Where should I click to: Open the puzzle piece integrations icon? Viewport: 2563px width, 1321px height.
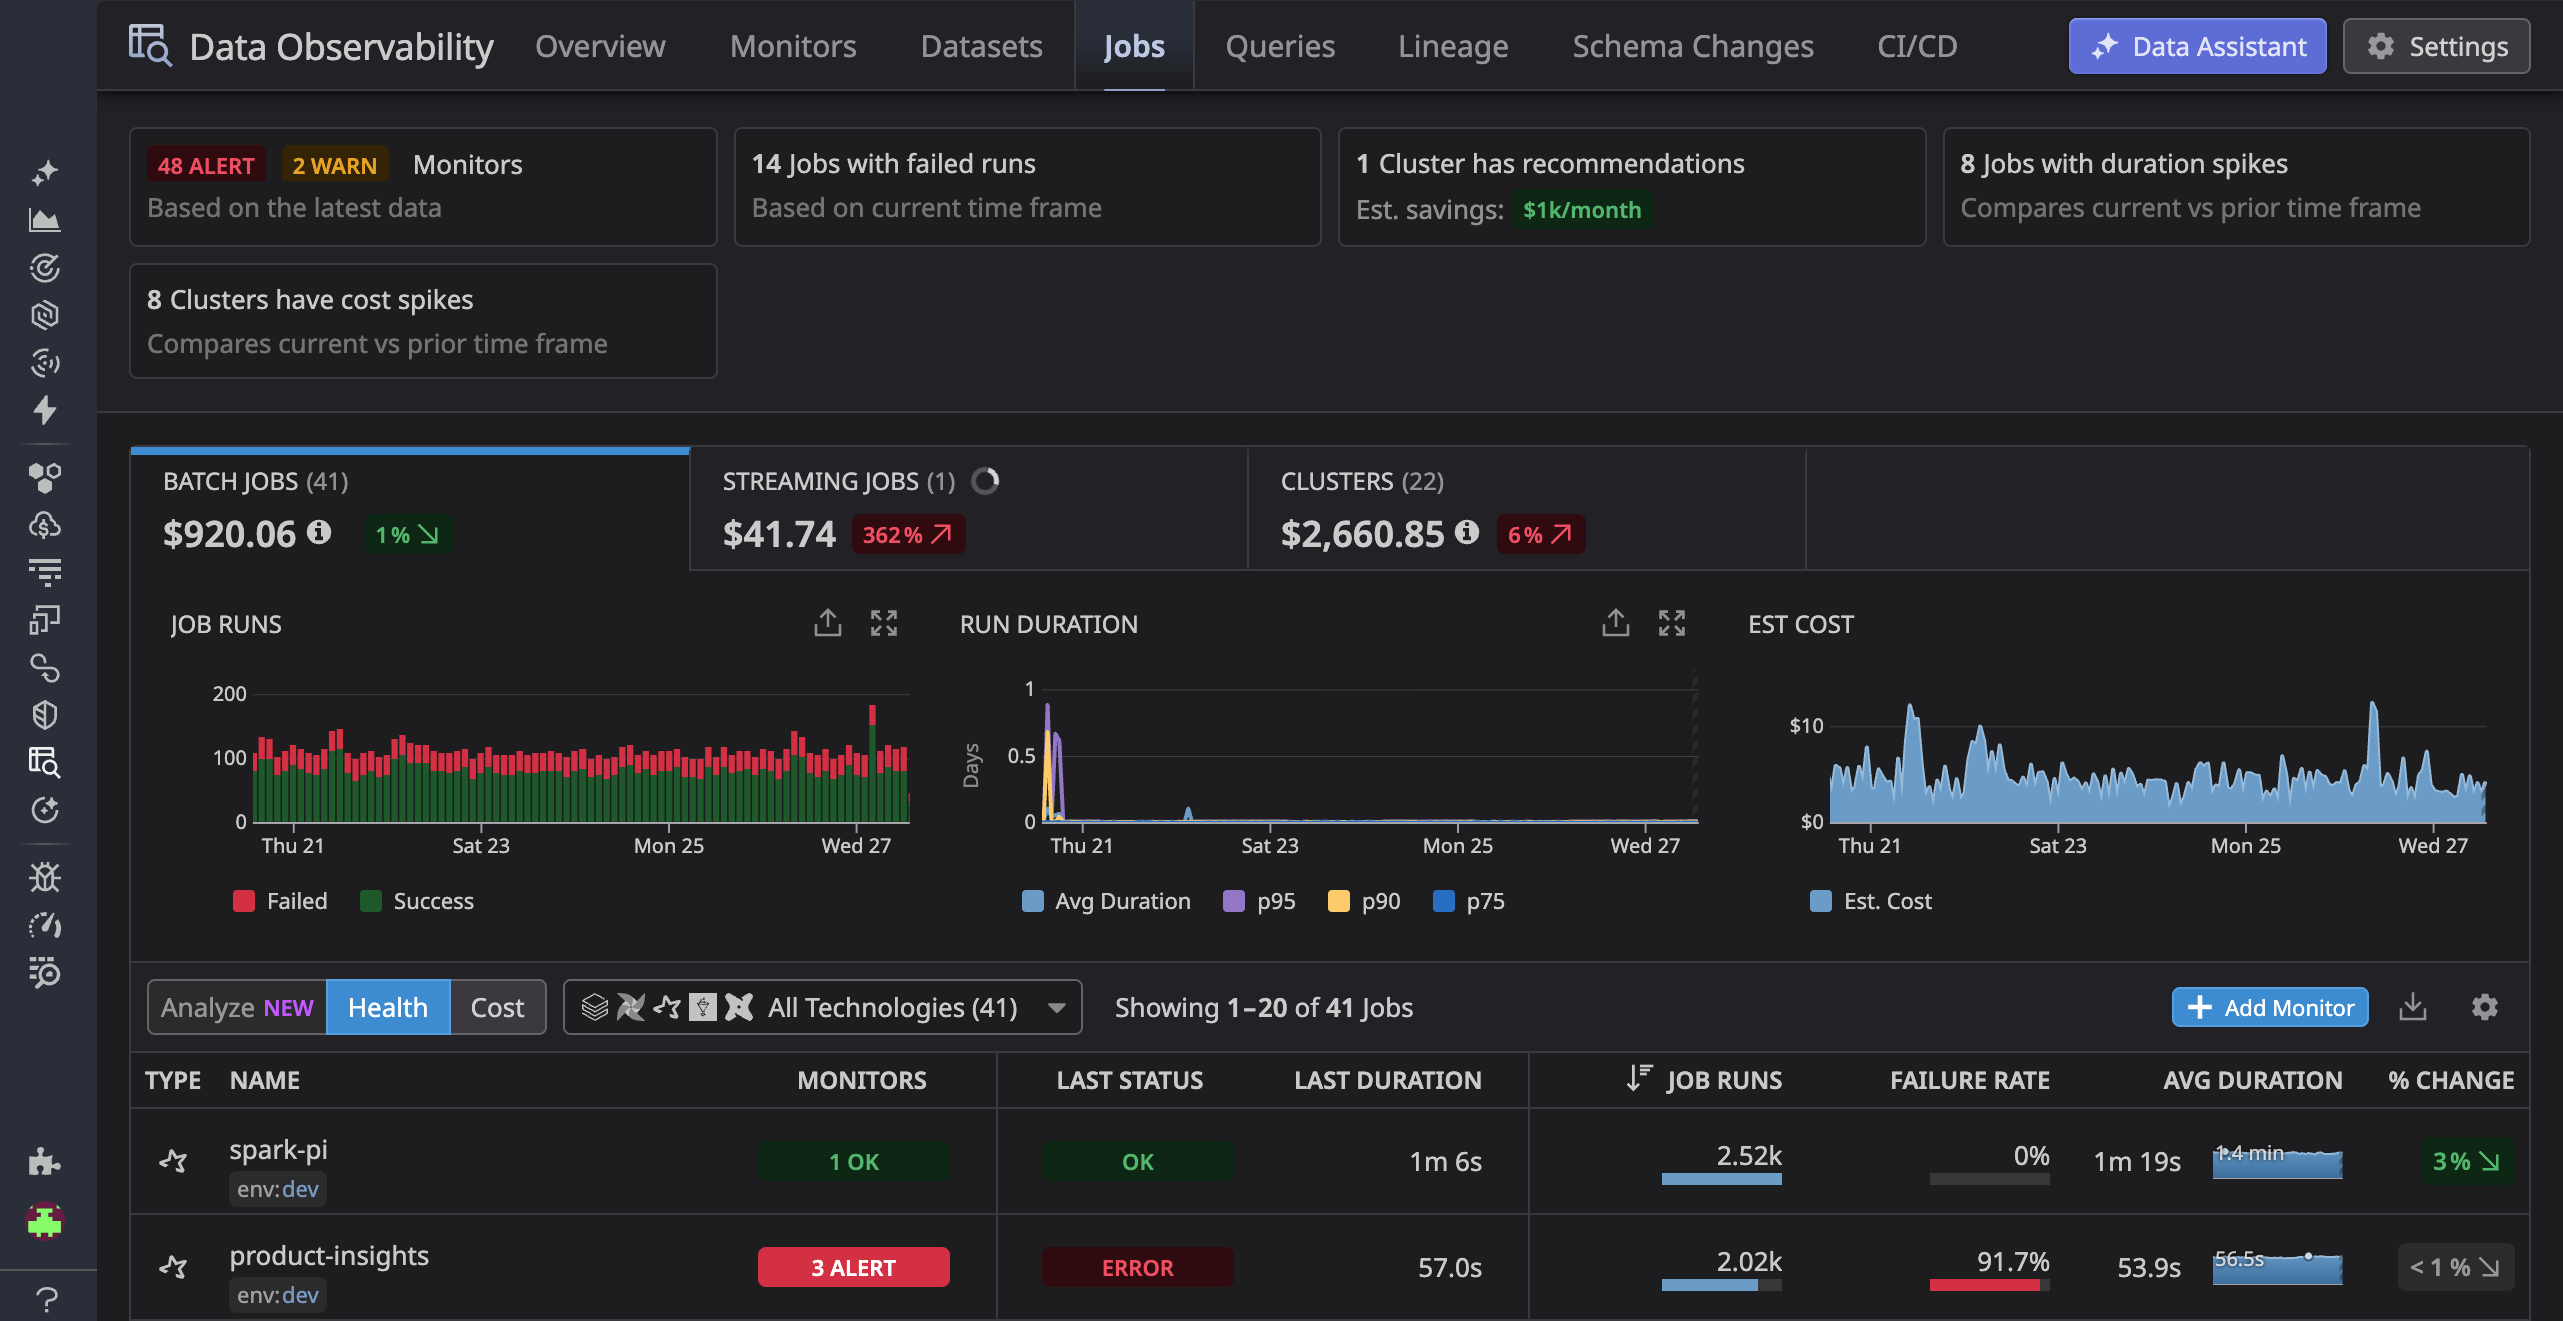coord(45,1161)
